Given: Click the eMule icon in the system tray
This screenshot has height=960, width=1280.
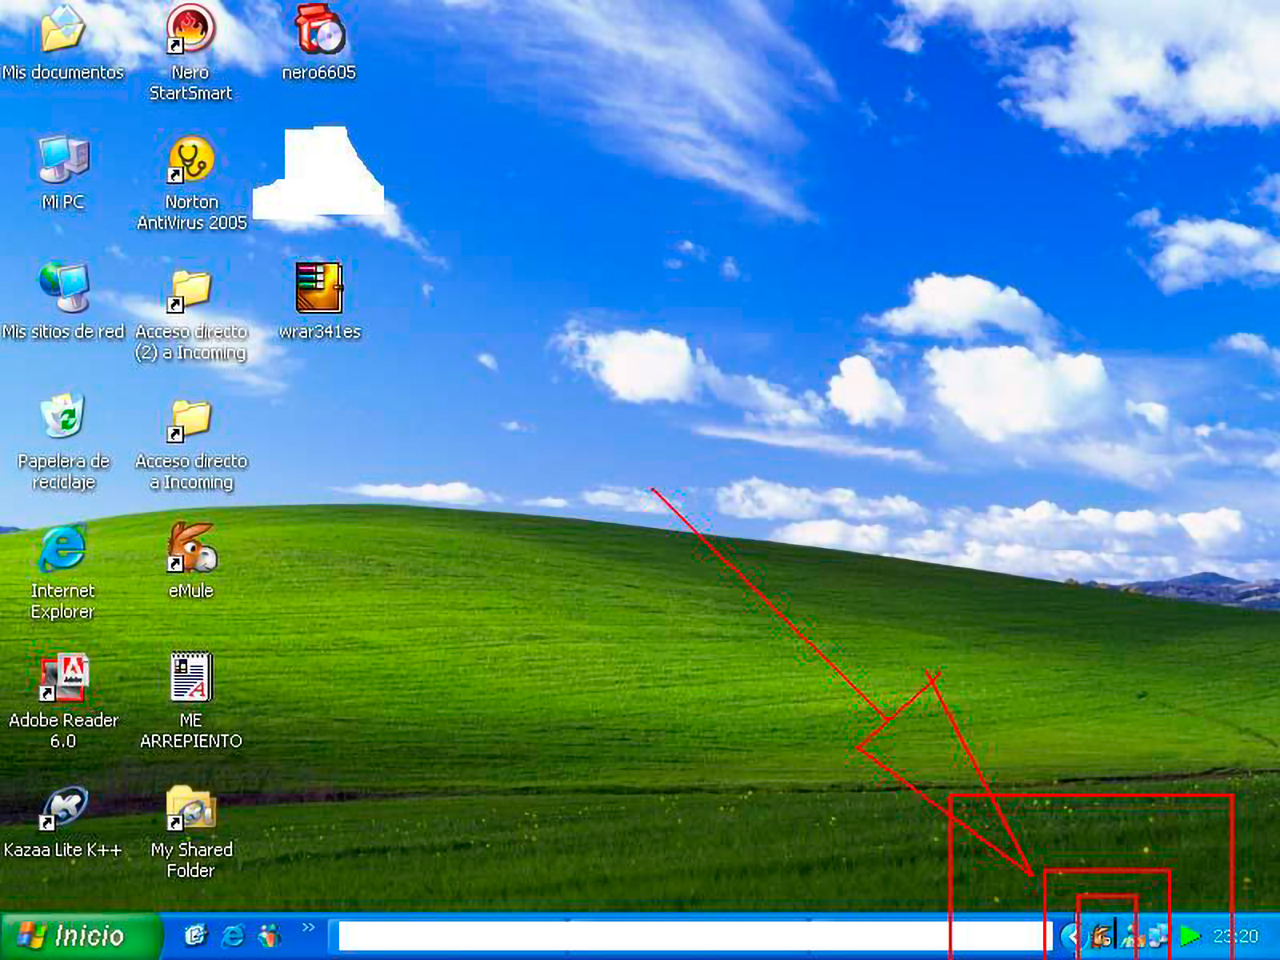Looking at the screenshot, I should 1102,937.
